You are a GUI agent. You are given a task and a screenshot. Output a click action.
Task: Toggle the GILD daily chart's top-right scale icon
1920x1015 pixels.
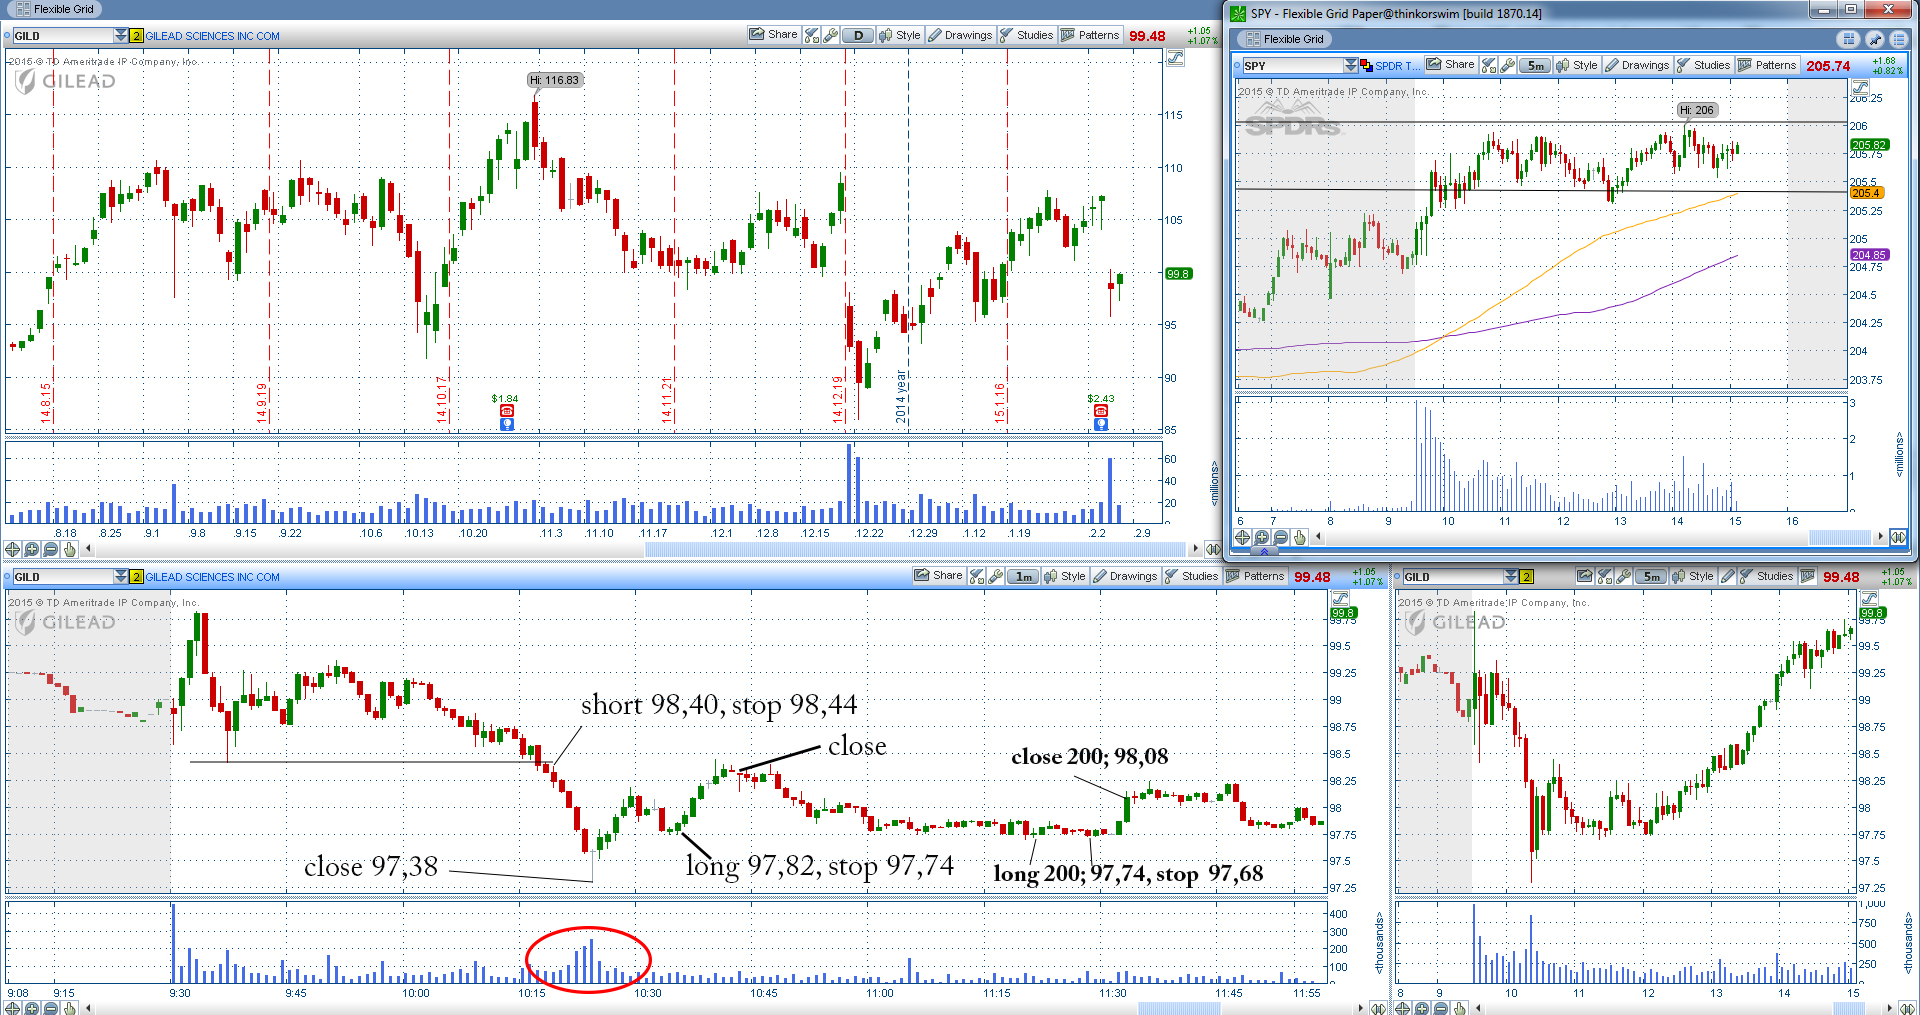click(x=1176, y=58)
